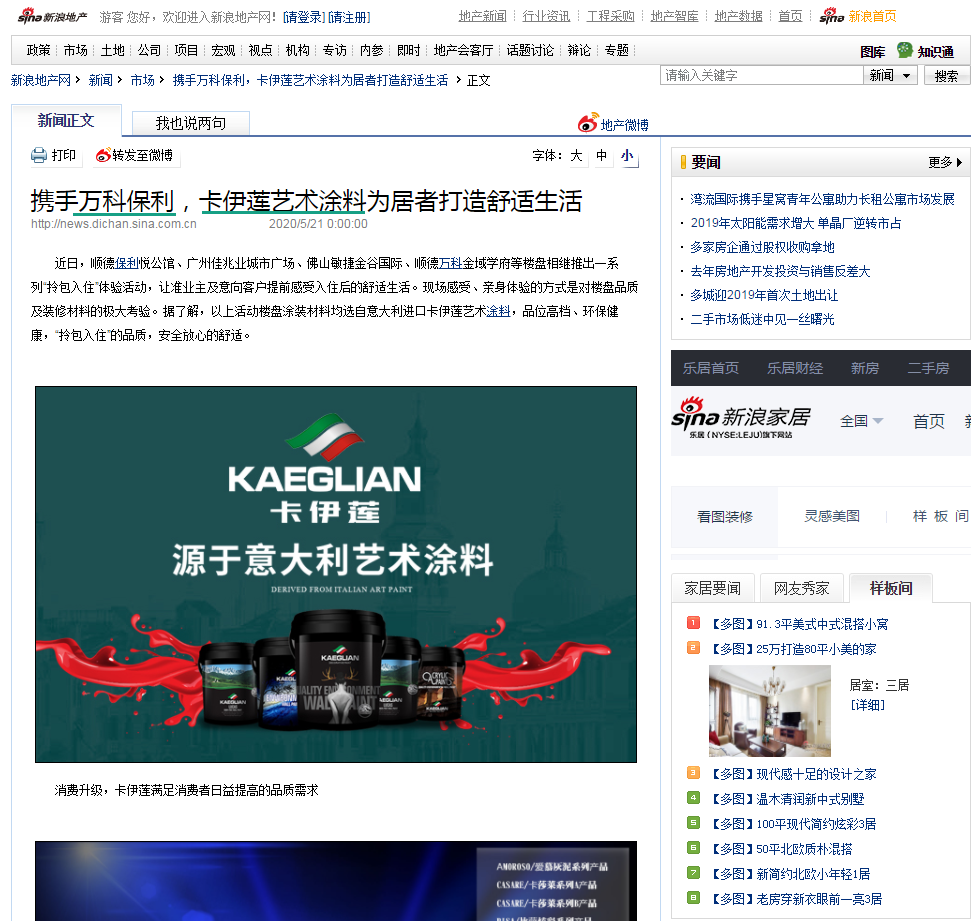Open the 我也说两句 tab
The height and width of the screenshot is (921, 980).
tap(191, 123)
